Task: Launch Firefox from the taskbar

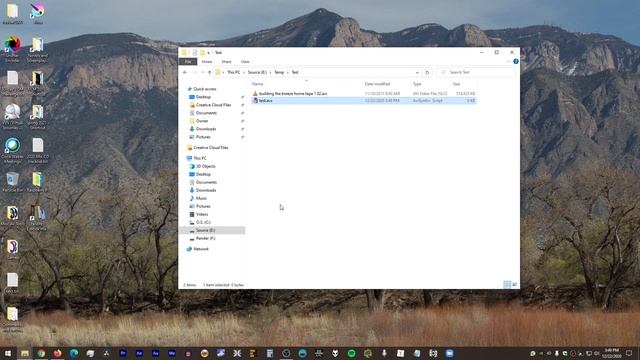Action: 58,353
